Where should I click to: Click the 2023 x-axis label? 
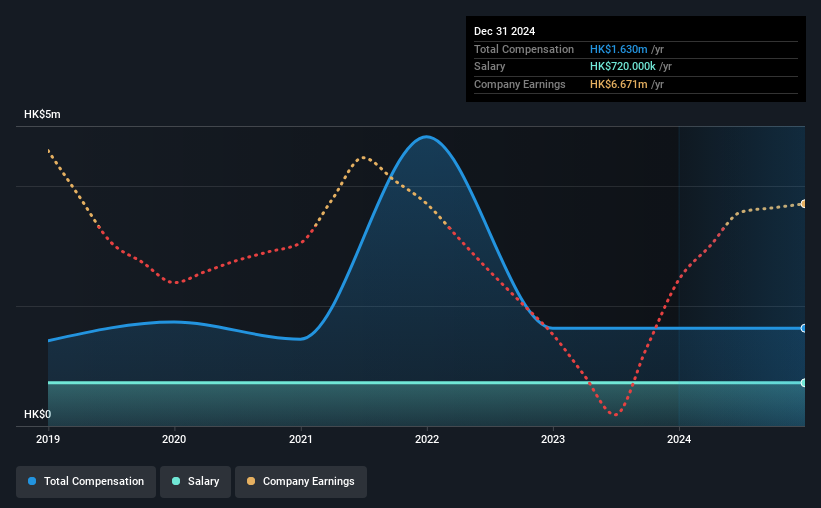tap(553, 439)
